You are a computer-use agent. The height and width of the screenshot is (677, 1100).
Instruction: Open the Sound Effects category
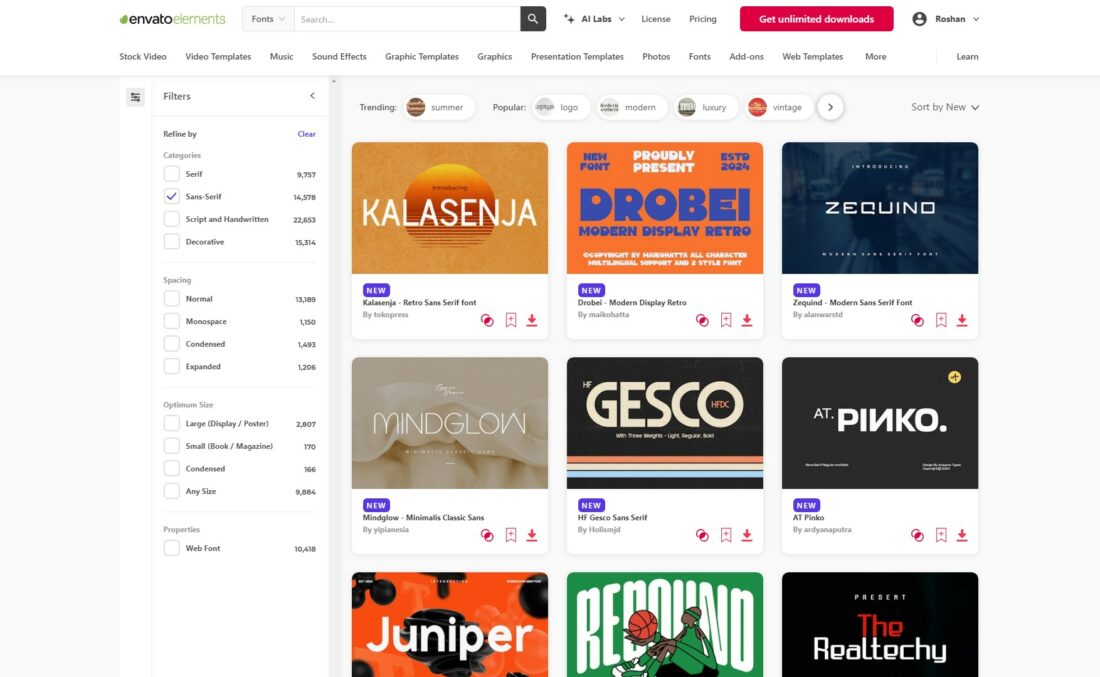pos(338,57)
